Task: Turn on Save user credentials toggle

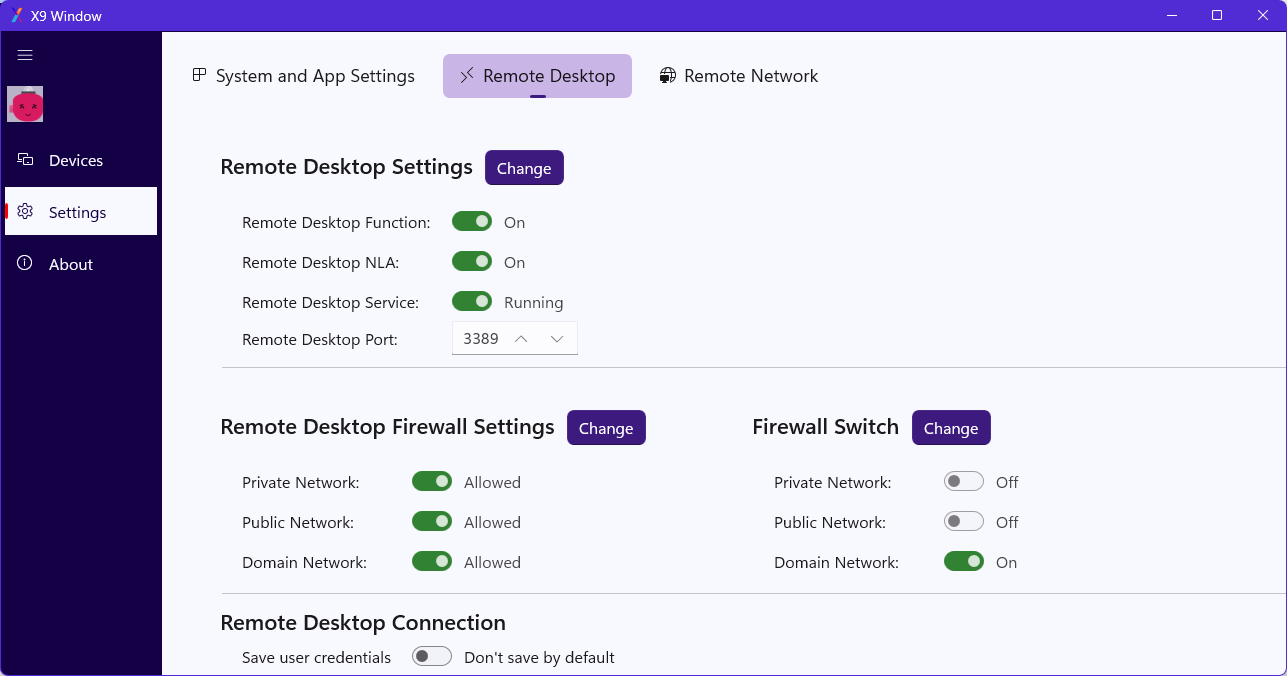Action: [432, 657]
